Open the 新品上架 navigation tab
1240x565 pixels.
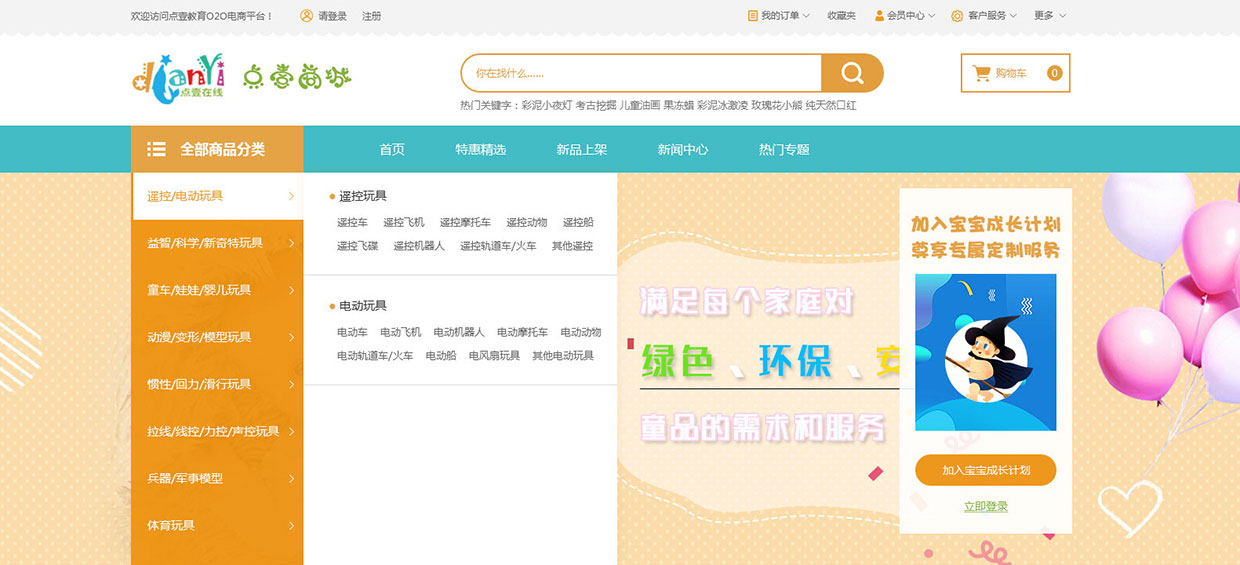click(x=581, y=150)
